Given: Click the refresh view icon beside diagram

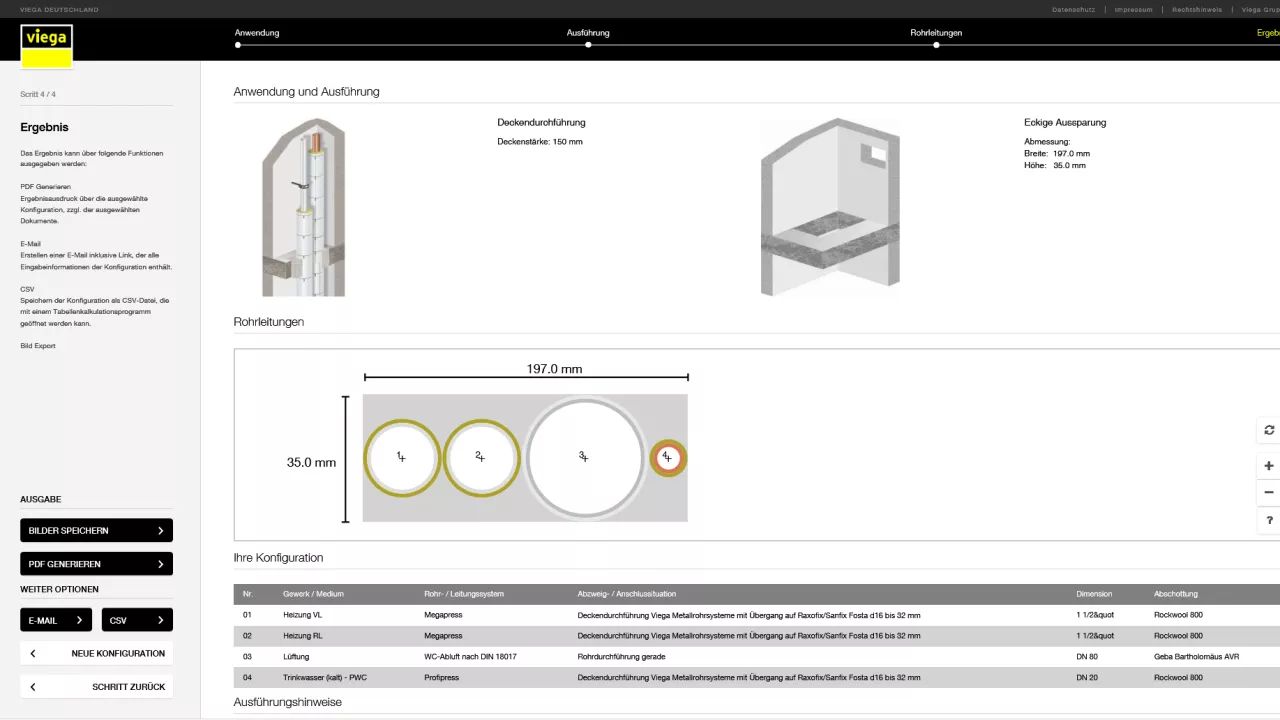Looking at the screenshot, I should 1269,430.
